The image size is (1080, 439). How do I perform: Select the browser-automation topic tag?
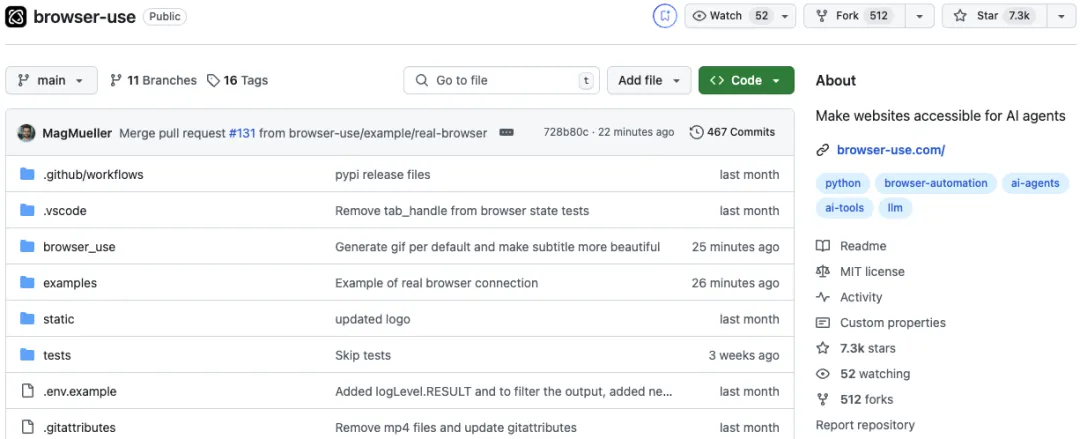pos(935,183)
